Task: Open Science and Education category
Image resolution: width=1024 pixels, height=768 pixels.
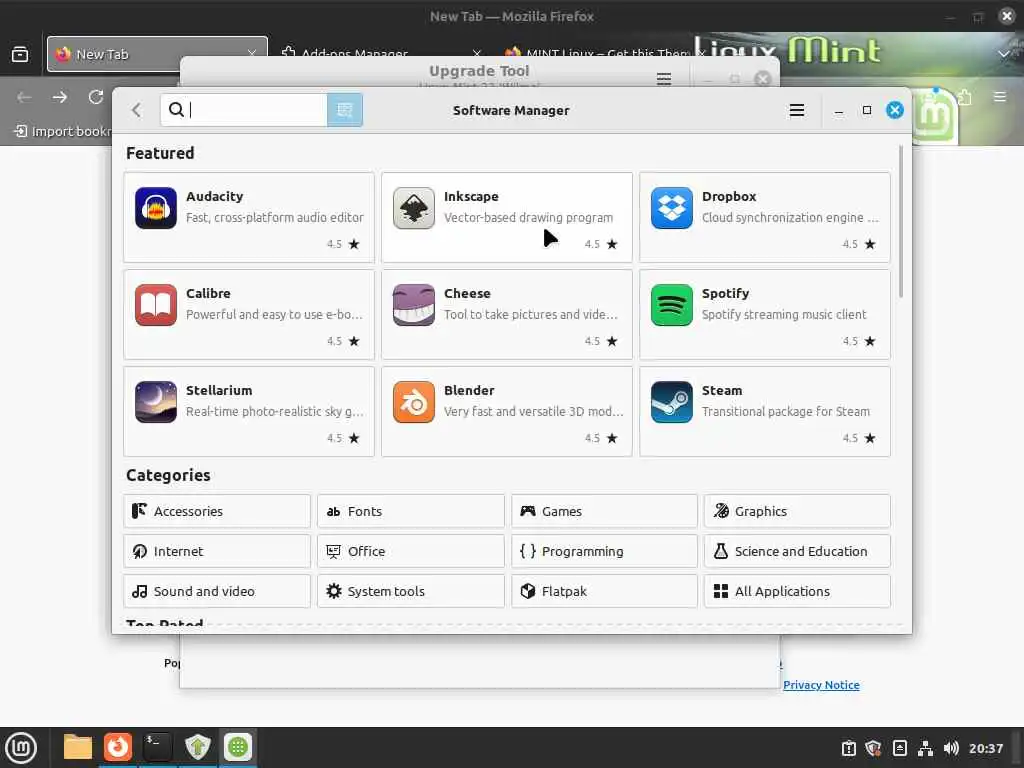Action: coord(797,551)
